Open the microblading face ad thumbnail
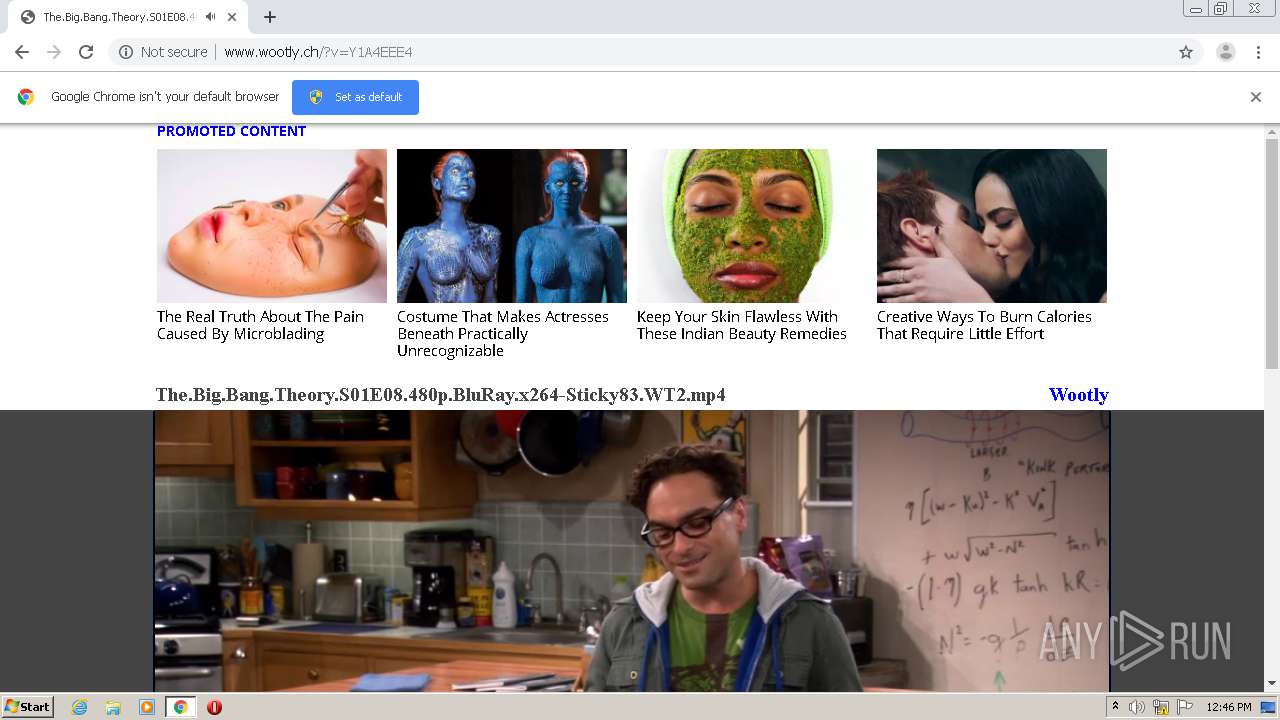 (272, 226)
